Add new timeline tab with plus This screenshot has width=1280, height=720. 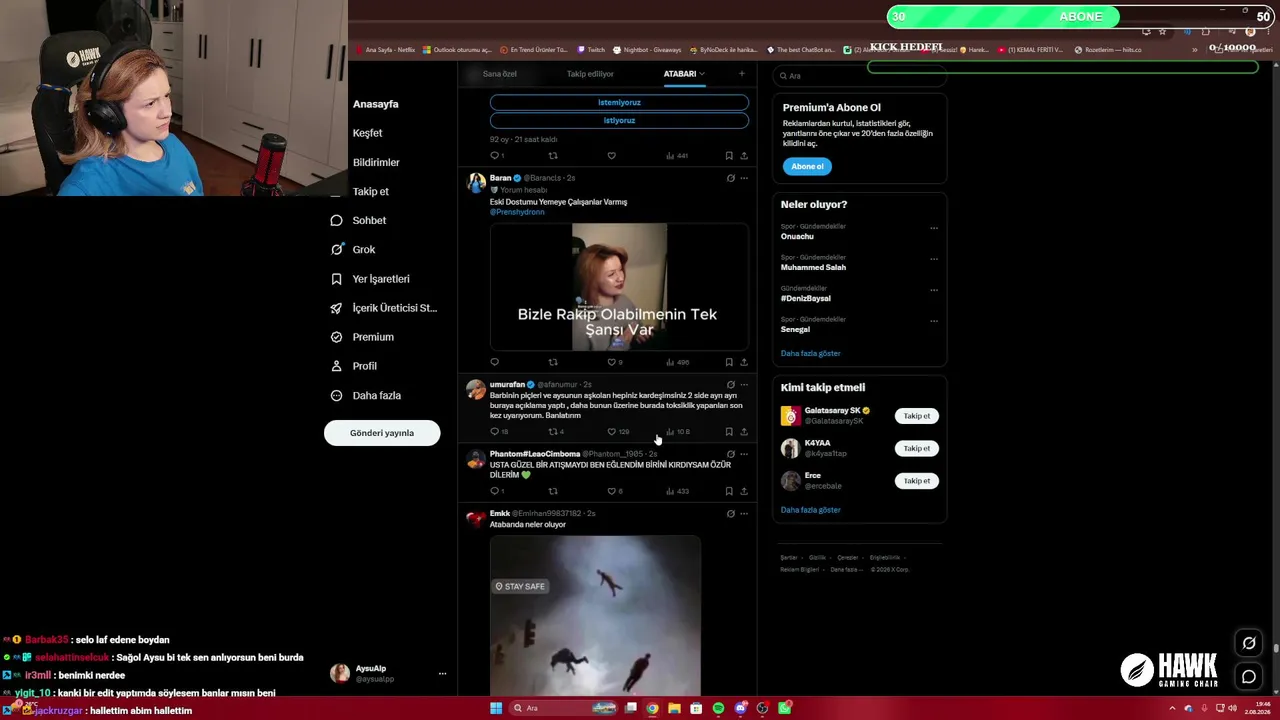pos(741,73)
